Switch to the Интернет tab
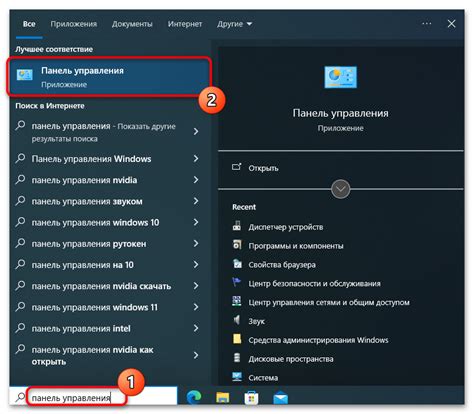Image resolution: width=474 pixels, height=414 pixels. tap(185, 24)
